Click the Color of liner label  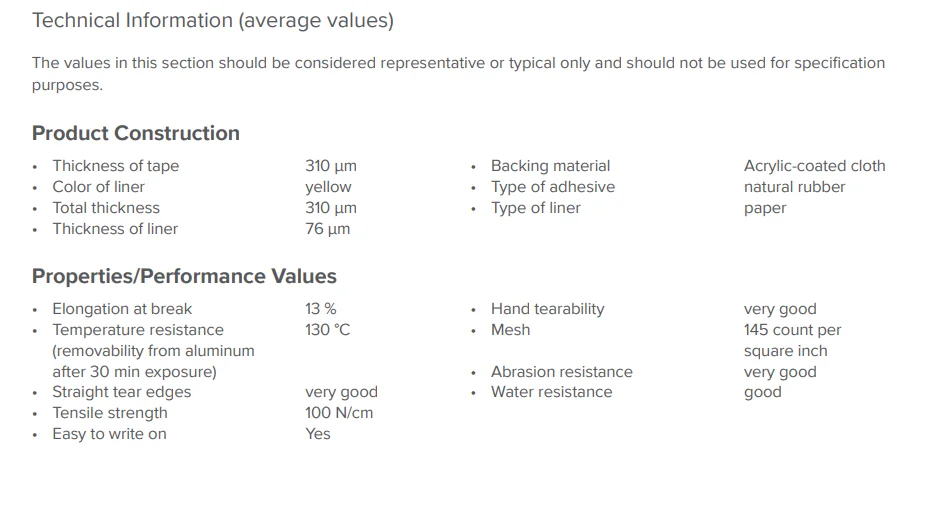pyautogui.click(x=98, y=187)
